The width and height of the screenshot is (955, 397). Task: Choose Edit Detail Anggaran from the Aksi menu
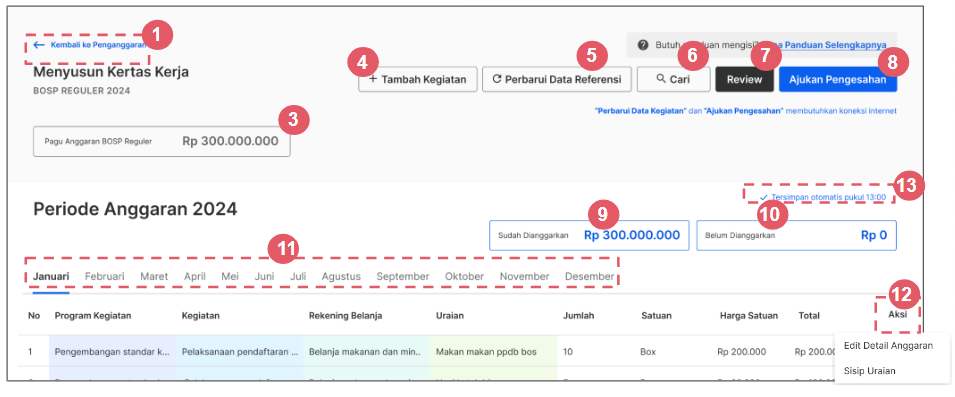coord(889,345)
